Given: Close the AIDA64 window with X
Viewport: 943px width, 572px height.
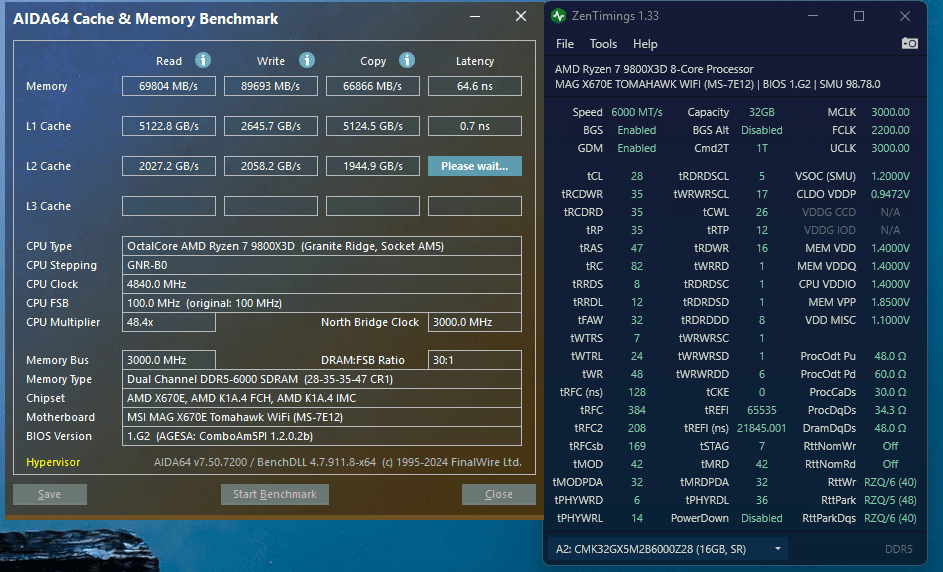Looking at the screenshot, I should [x=521, y=17].
